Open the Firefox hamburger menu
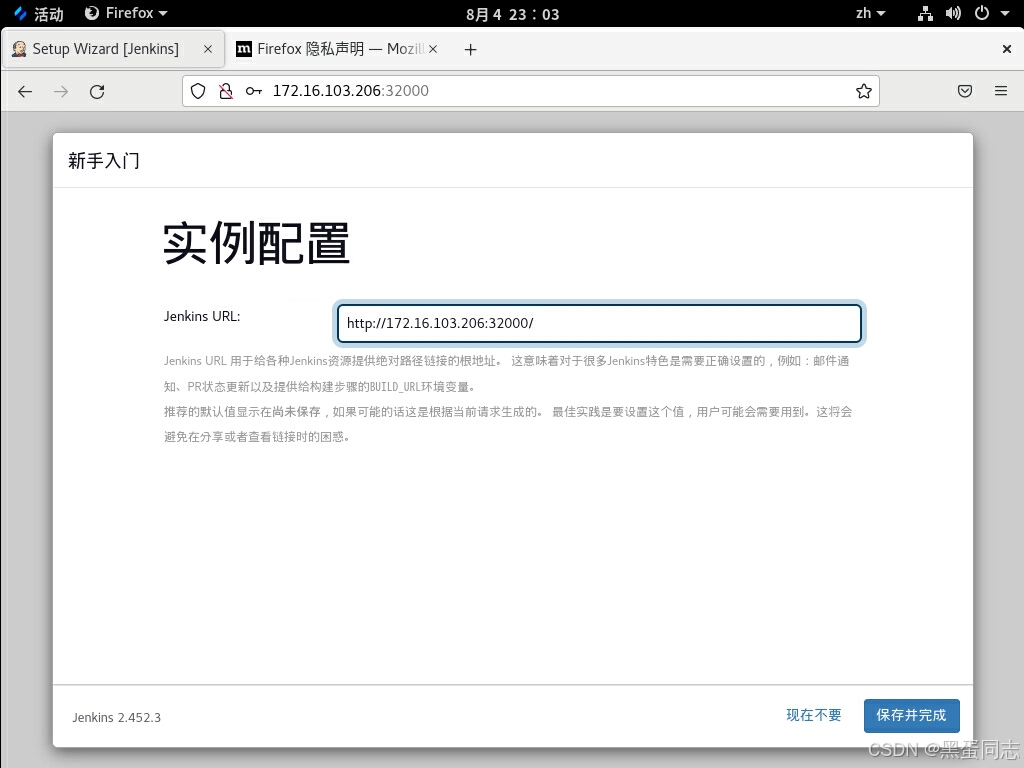 click(1000, 91)
